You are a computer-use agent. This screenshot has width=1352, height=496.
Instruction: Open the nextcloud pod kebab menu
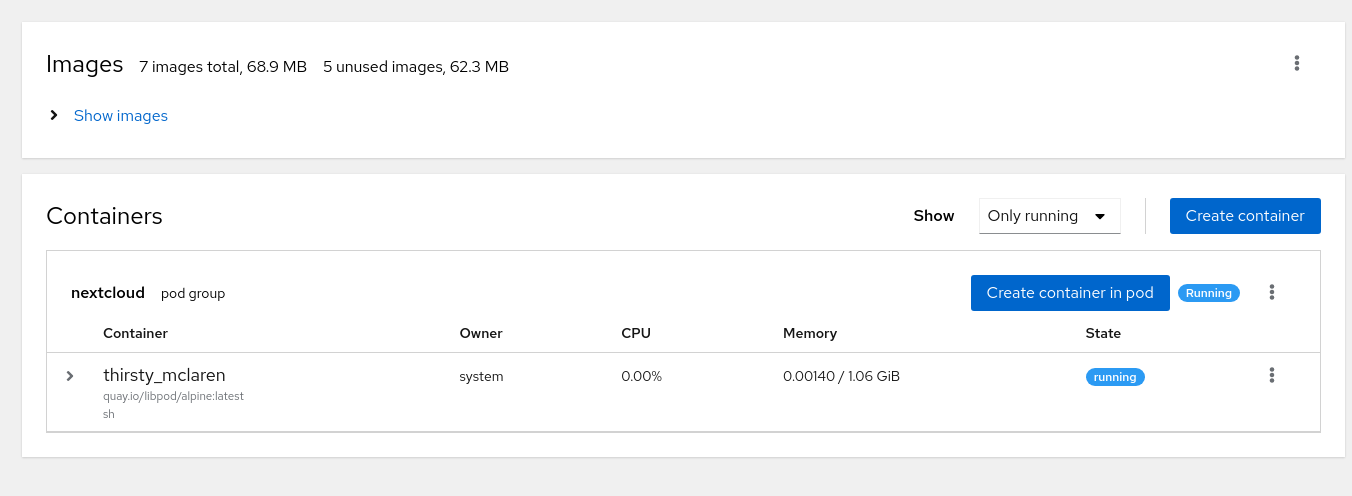[x=1272, y=292]
